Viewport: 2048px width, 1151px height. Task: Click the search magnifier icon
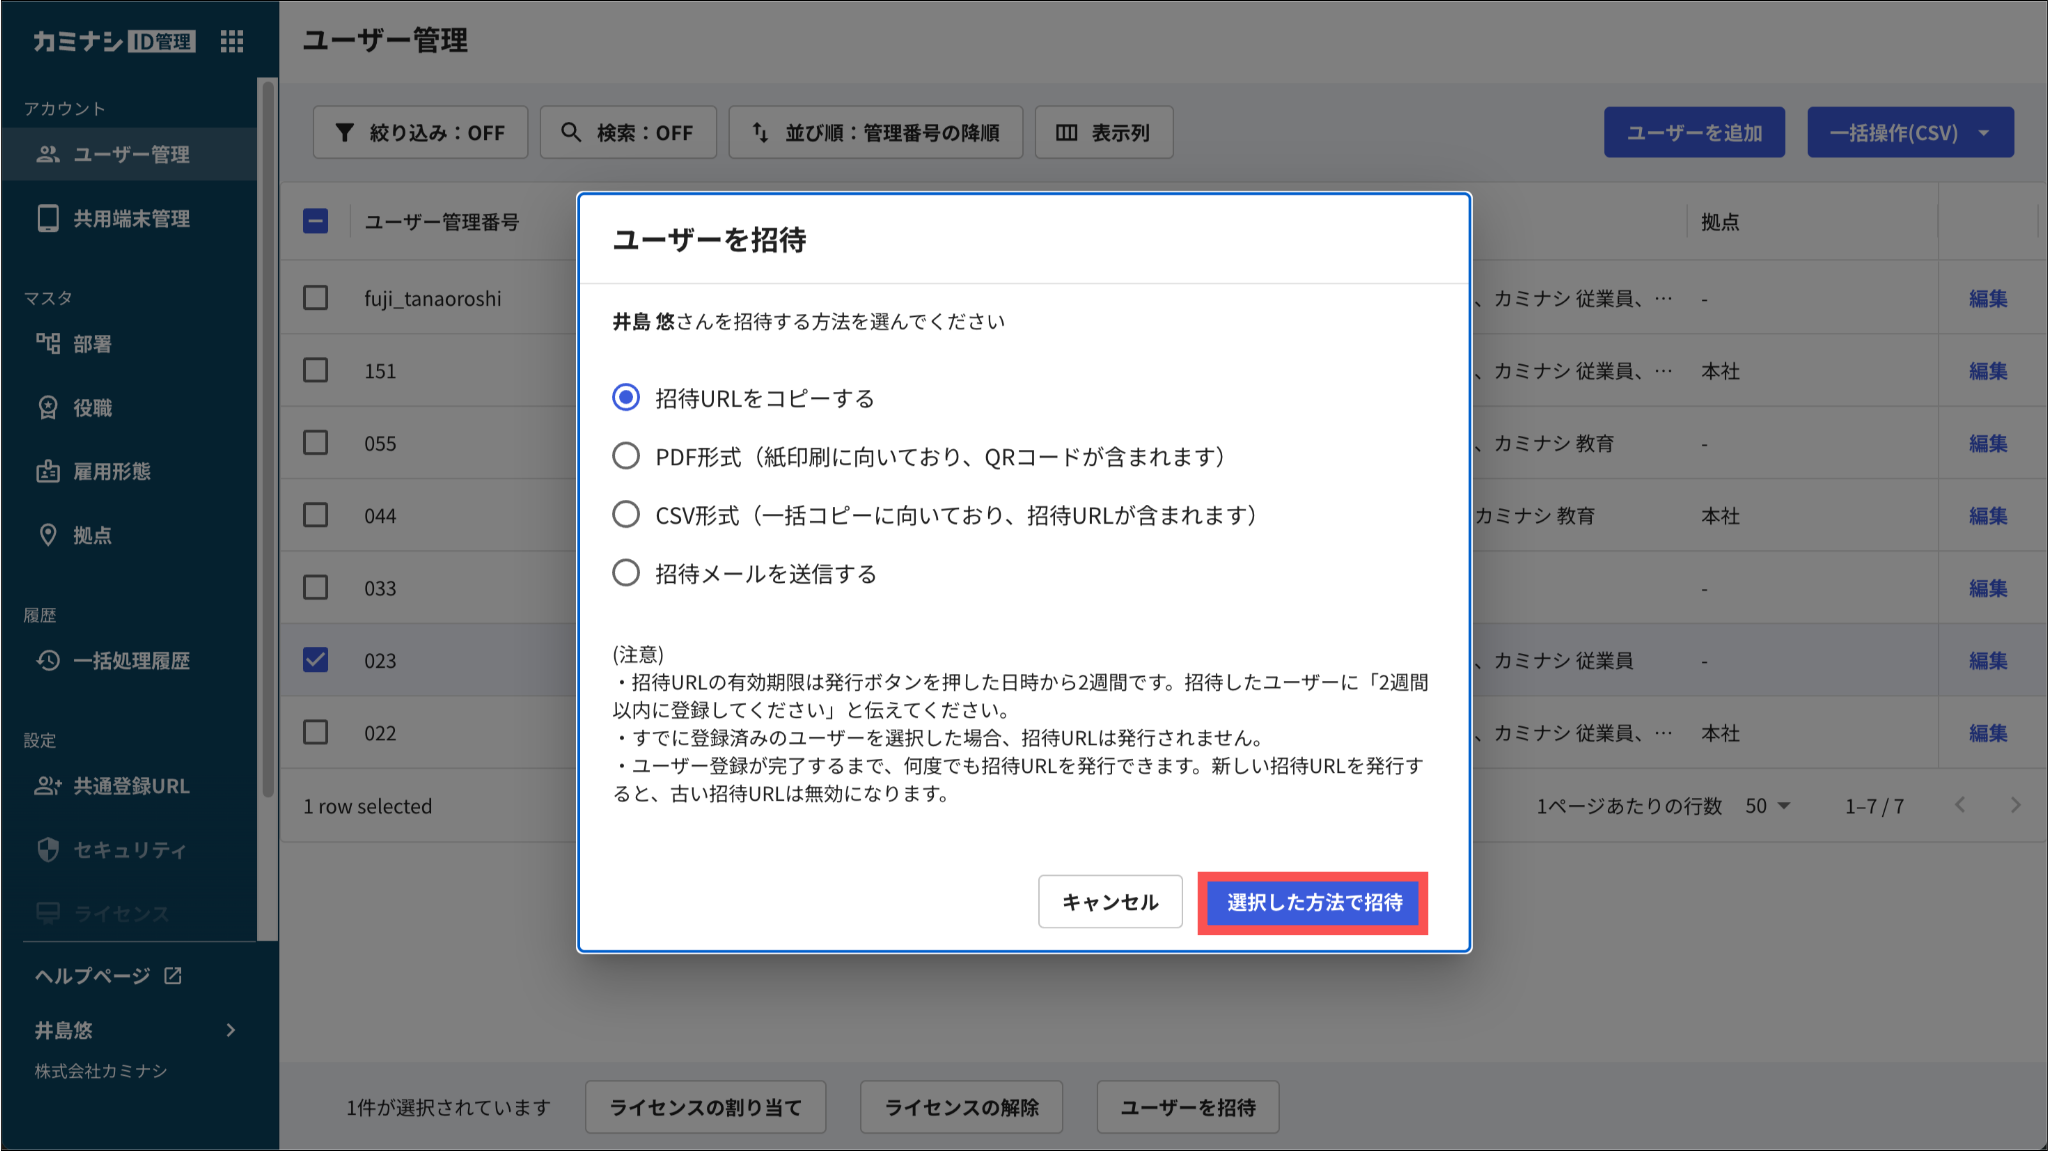(571, 132)
